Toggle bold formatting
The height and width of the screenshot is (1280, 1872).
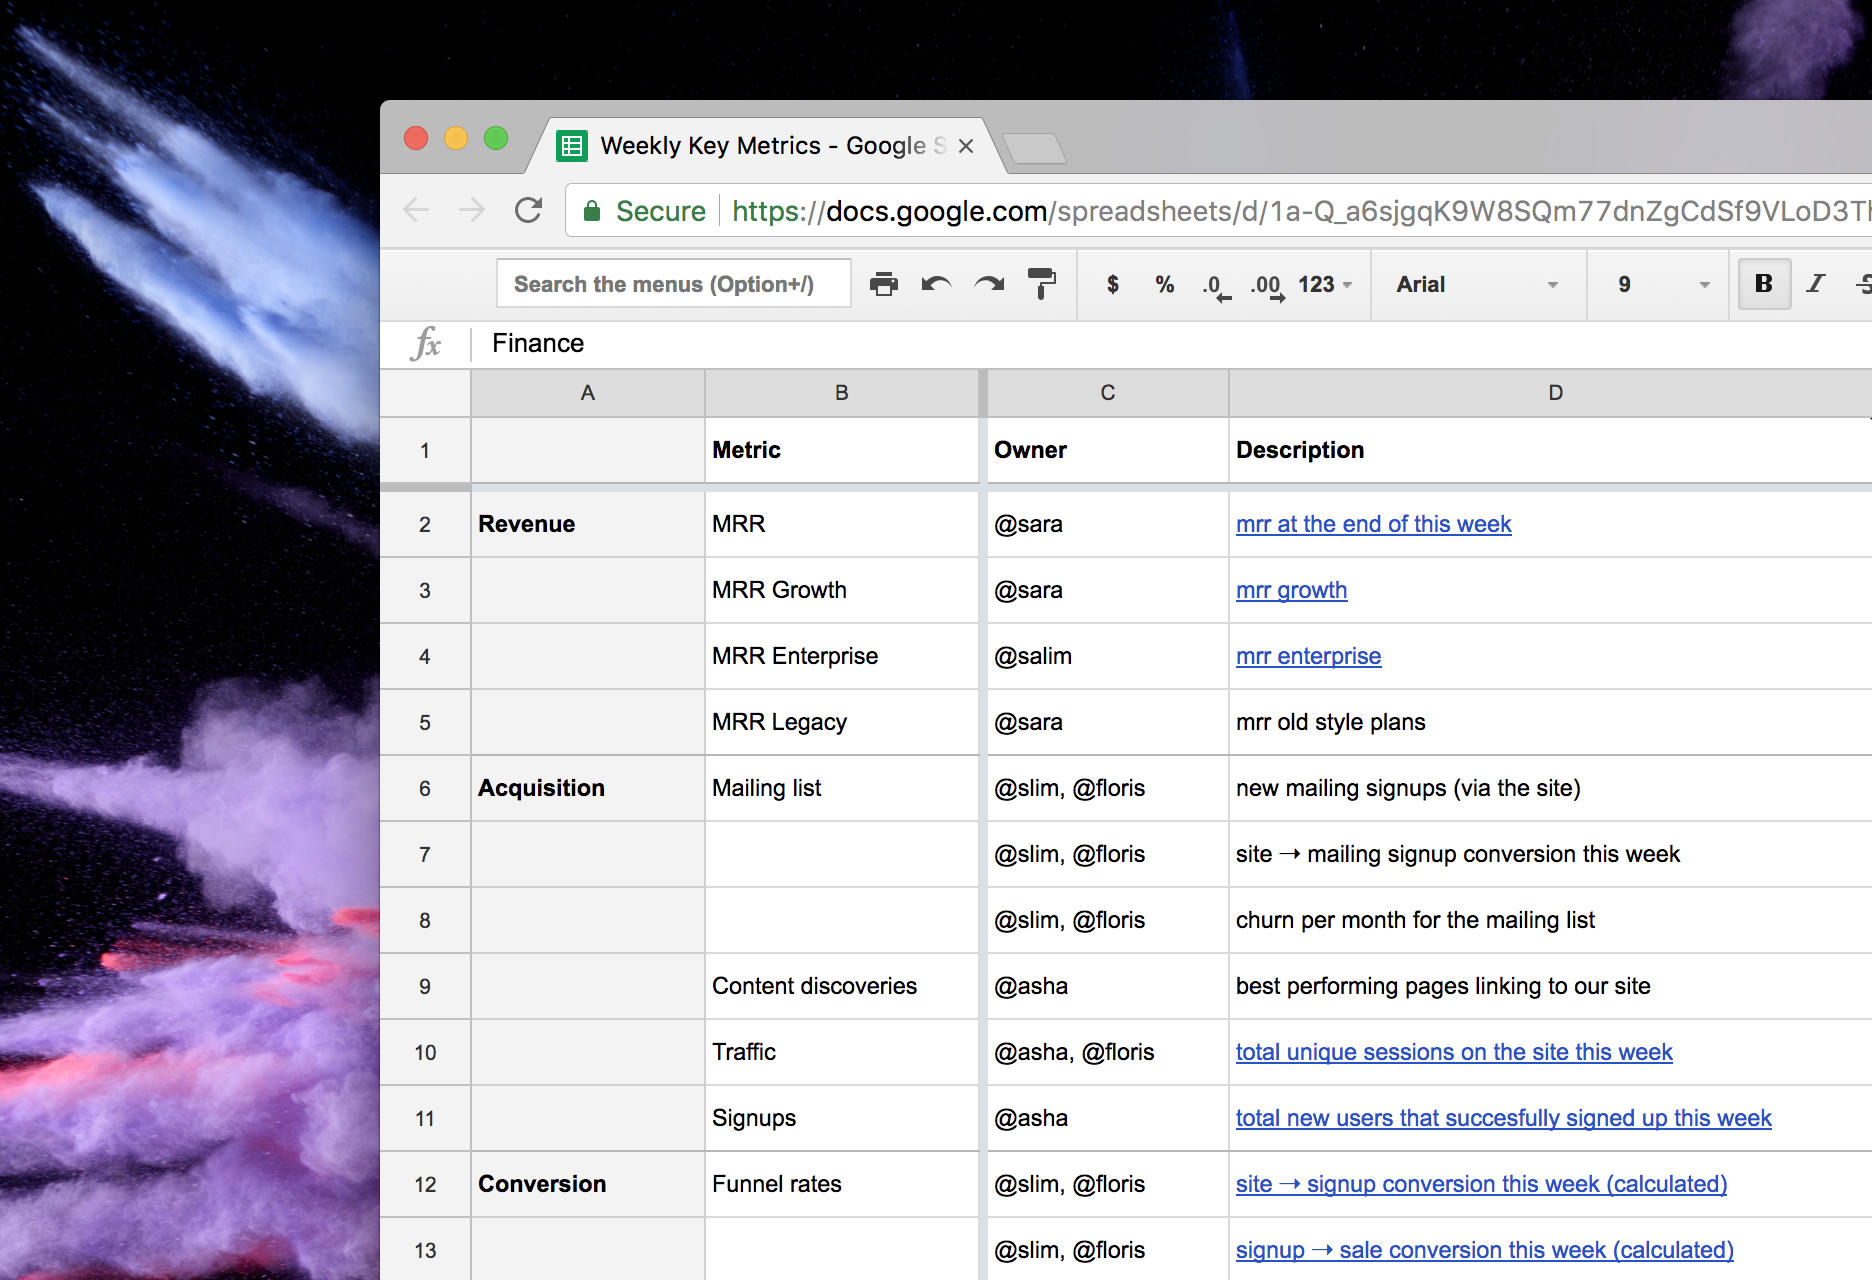point(1763,285)
